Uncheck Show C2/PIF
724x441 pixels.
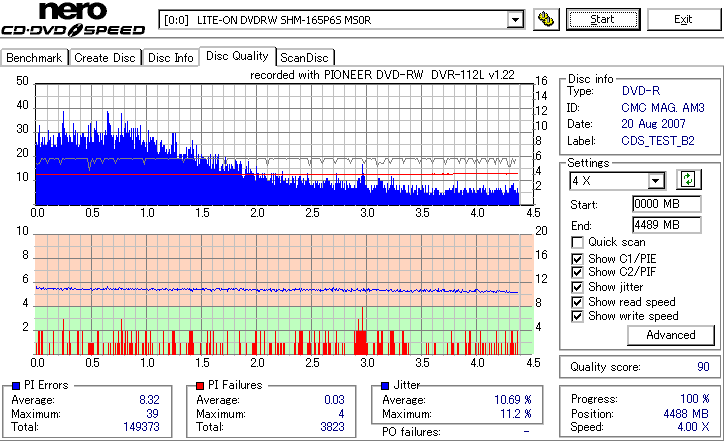(x=577, y=272)
